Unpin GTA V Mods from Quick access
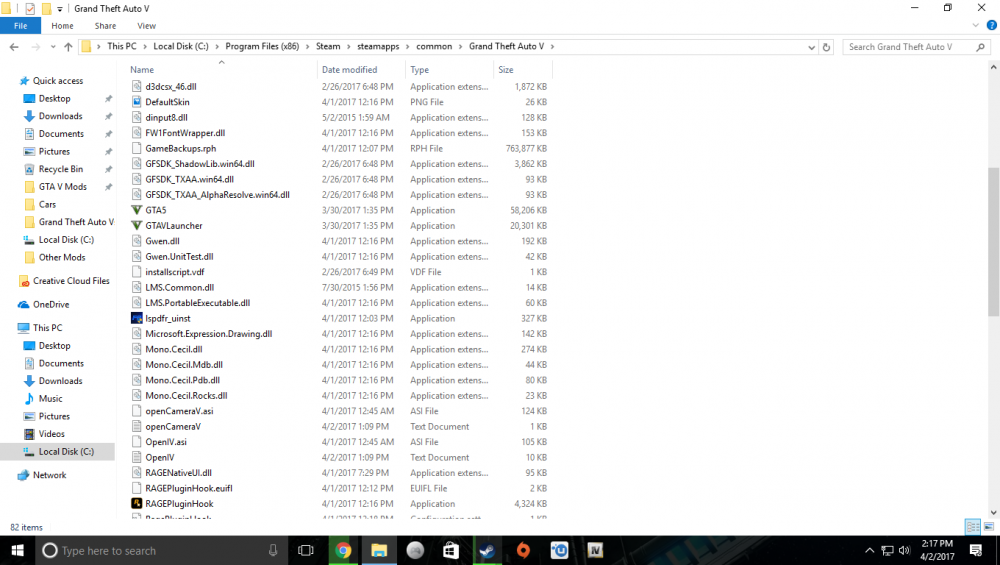Image resolution: width=1000 pixels, height=565 pixels. click(108, 187)
